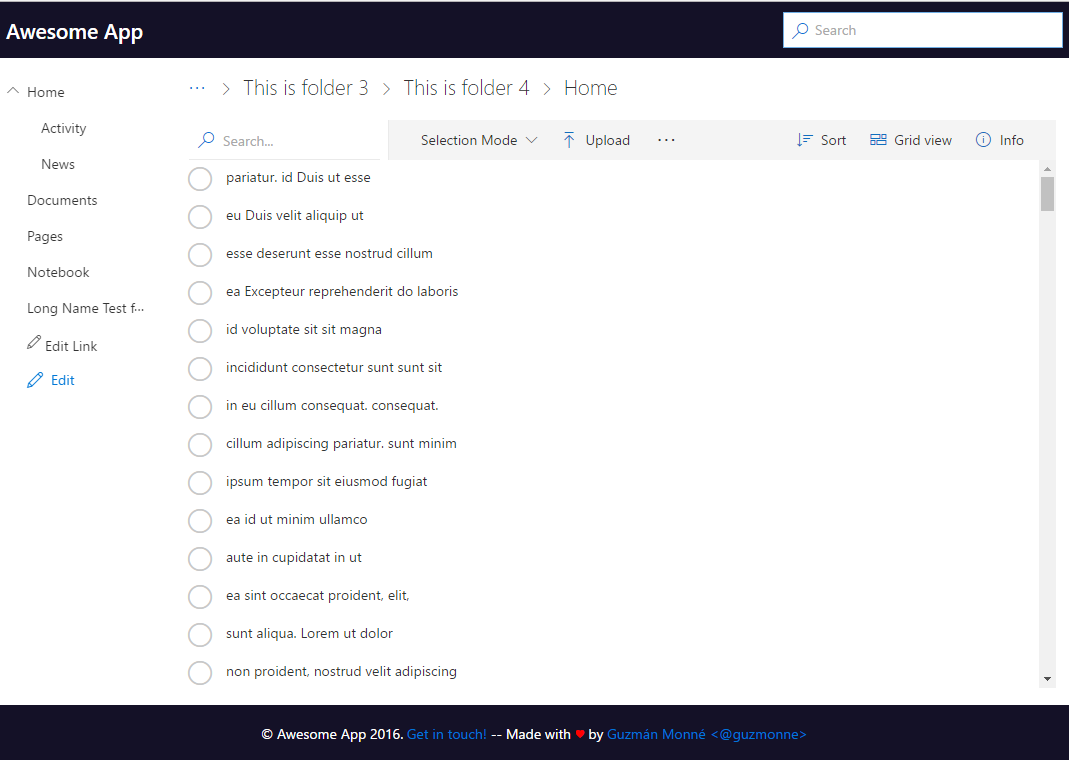Select circle for 'non proident, nostrud velit adipiscing'

click(x=200, y=673)
